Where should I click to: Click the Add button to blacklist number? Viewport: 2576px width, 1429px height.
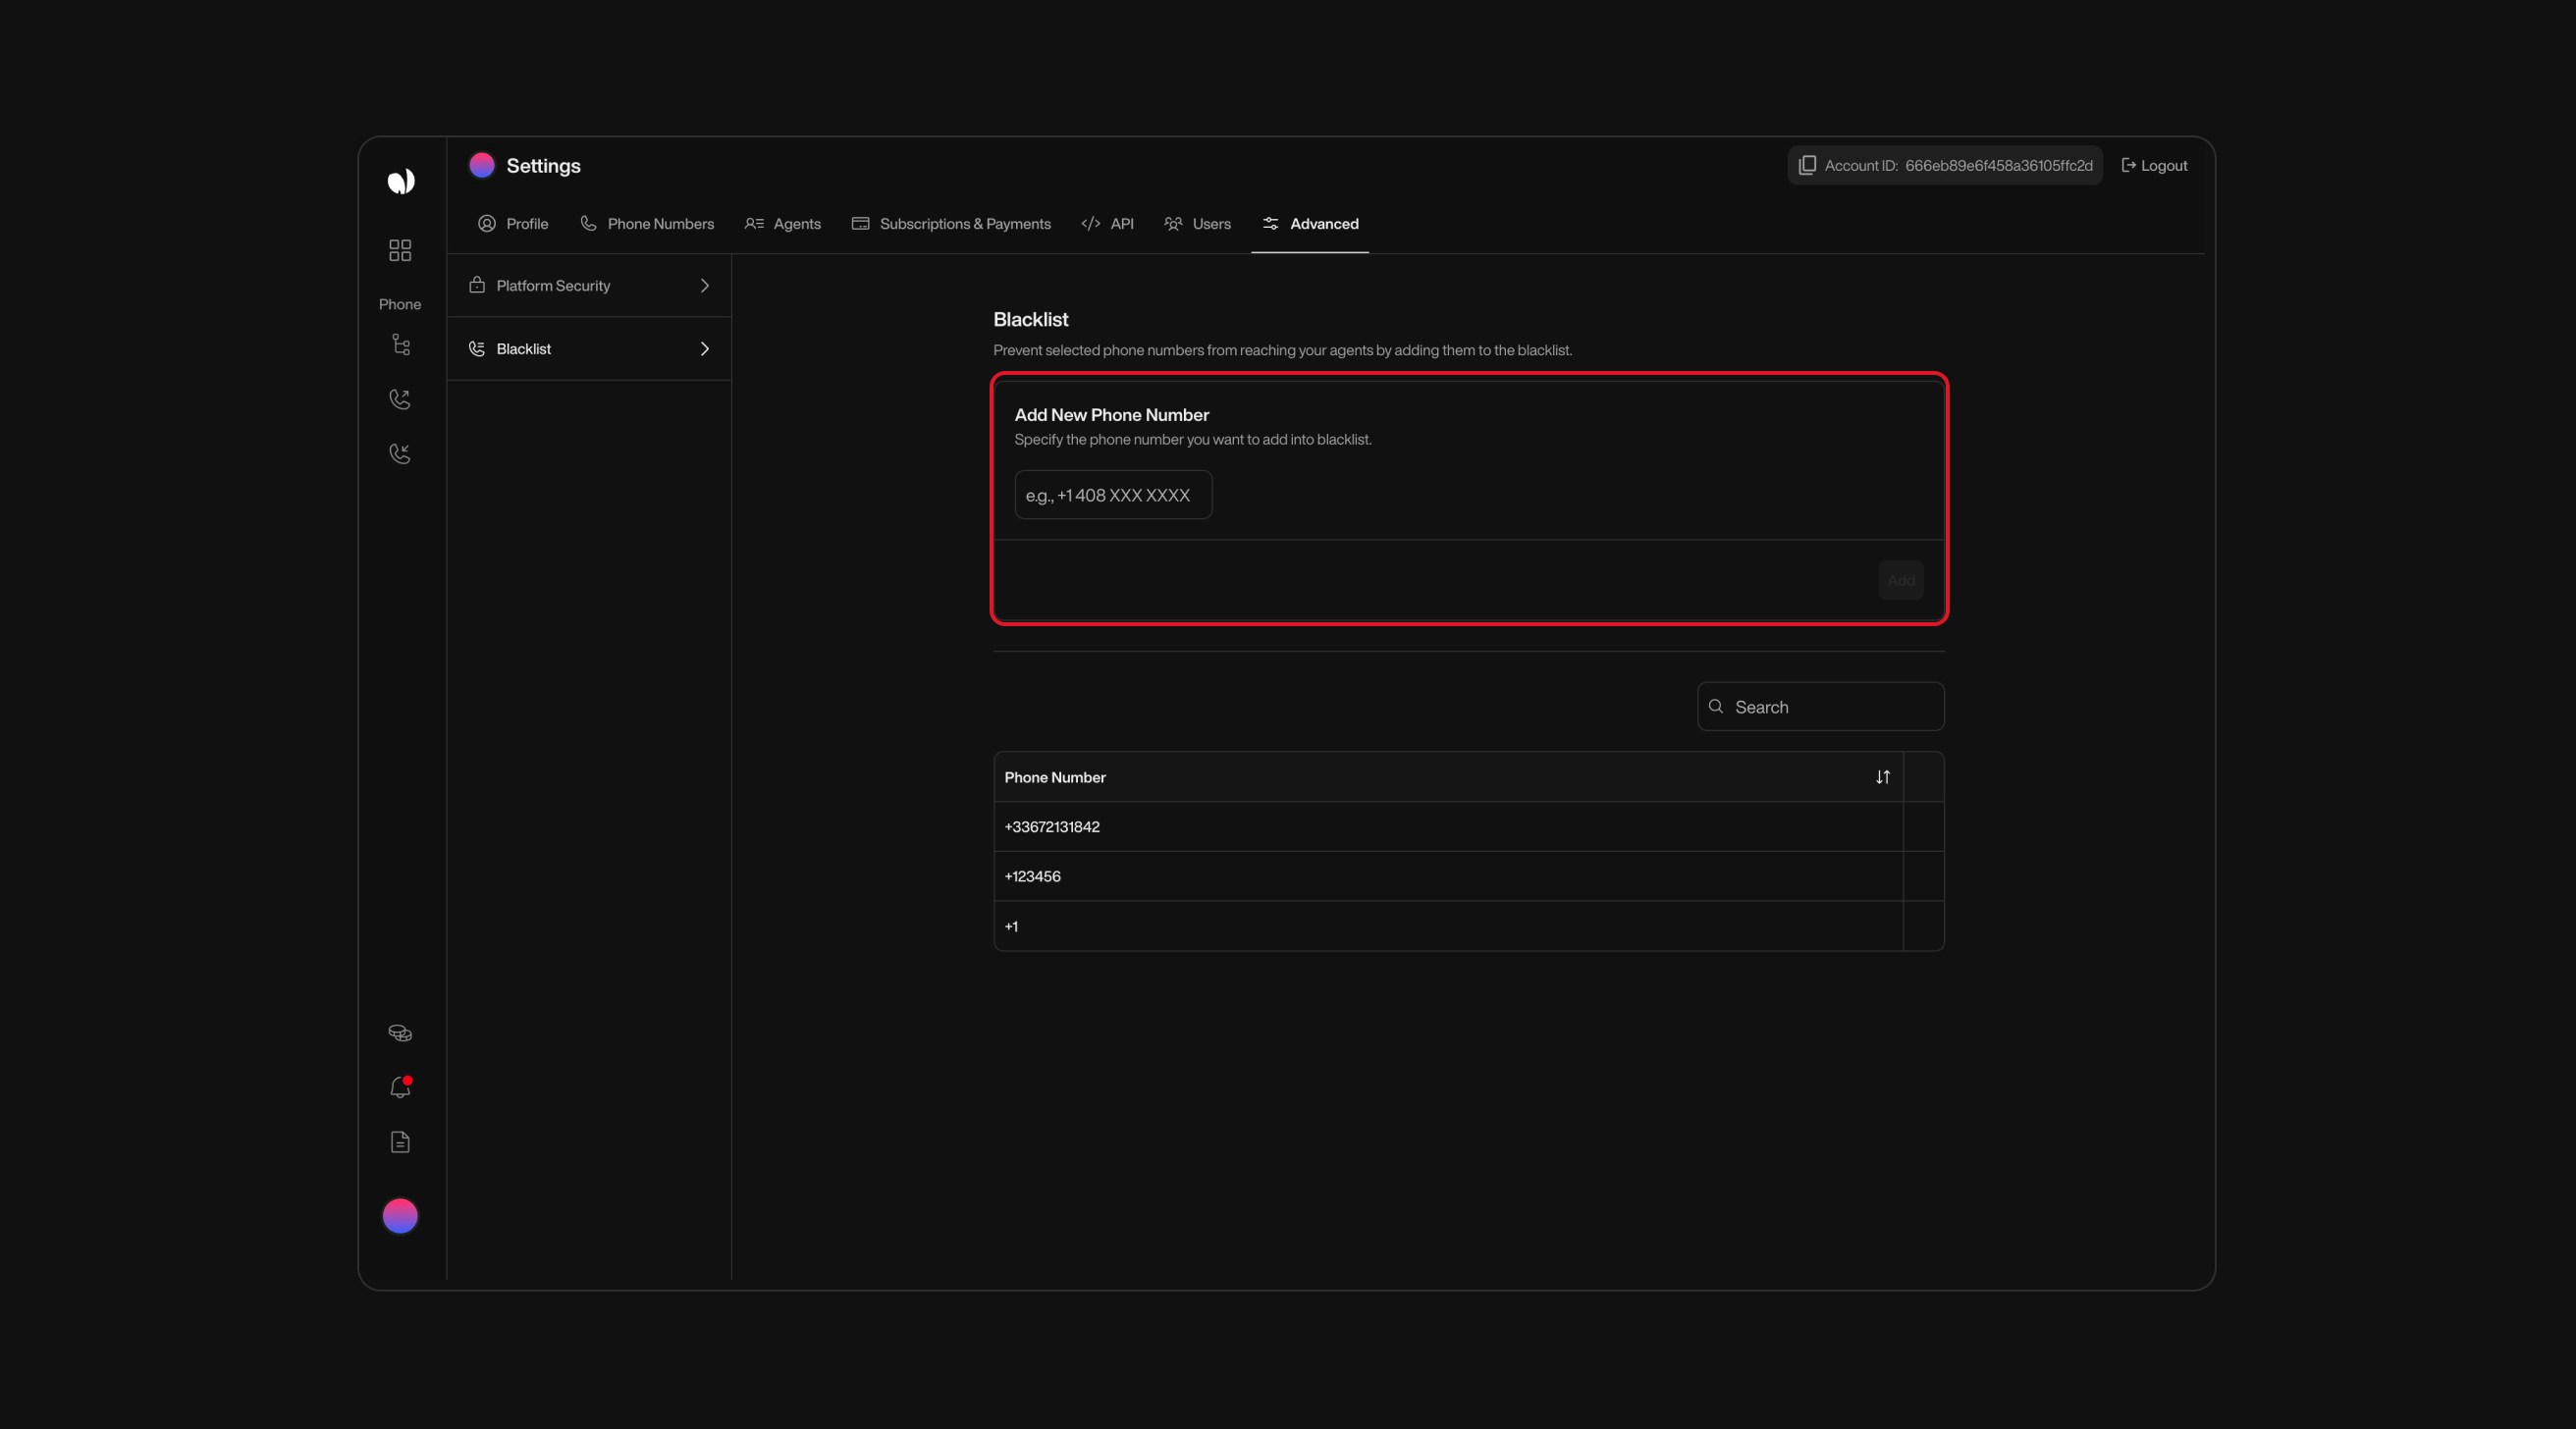[x=1899, y=580]
